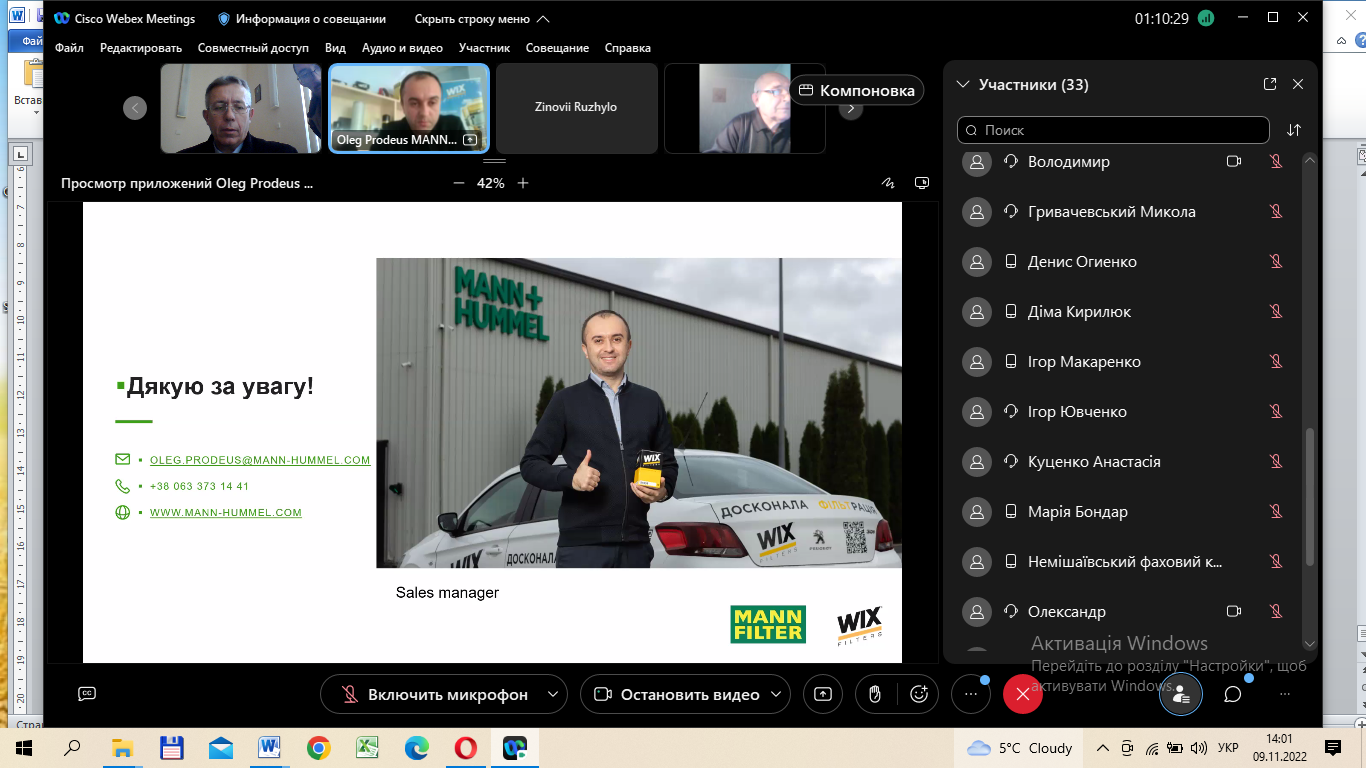Close the participants panel
1366x768 pixels.
coord(1298,85)
